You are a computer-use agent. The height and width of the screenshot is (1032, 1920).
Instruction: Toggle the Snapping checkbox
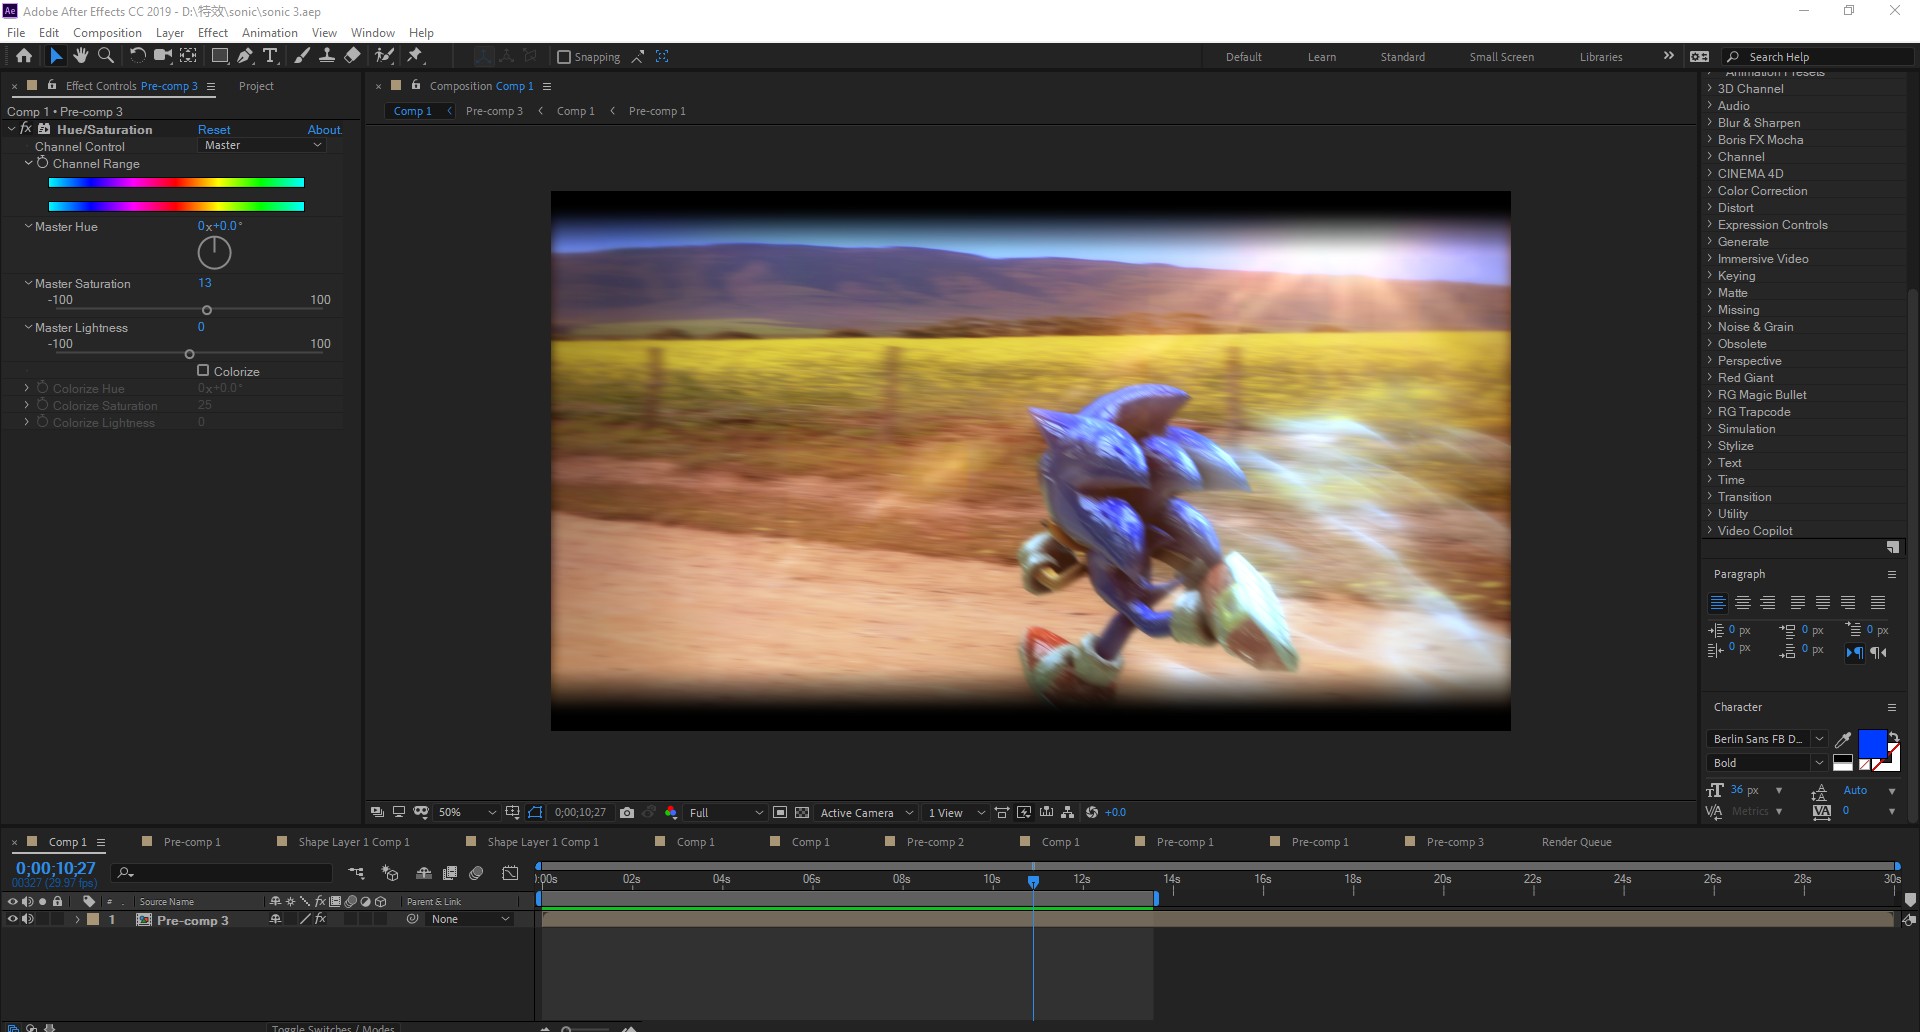point(564,57)
